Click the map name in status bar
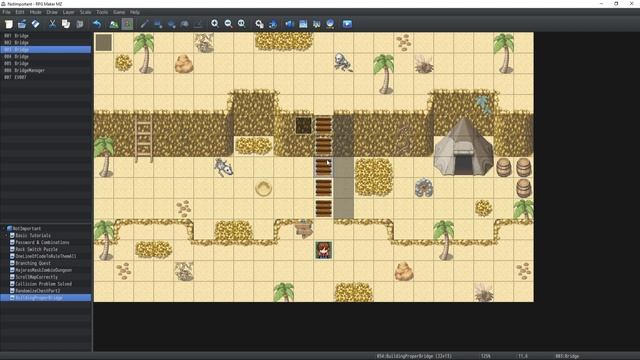Image resolution: width=640 pixels, height=360 pixels. coord(414,356)
